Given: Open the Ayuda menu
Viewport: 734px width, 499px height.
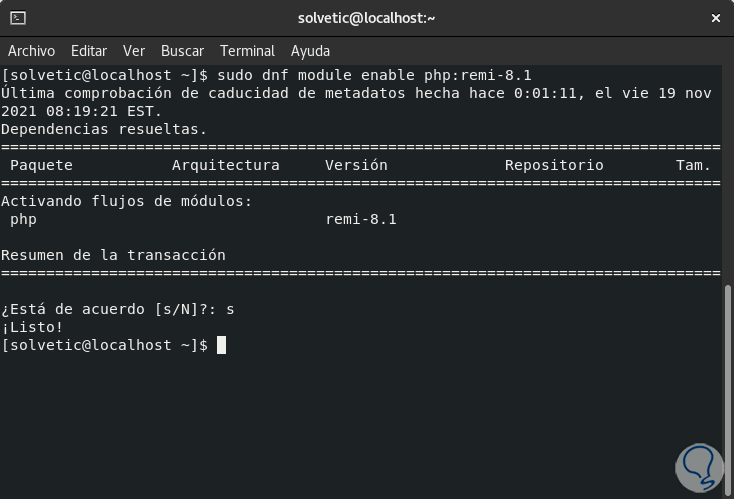Looking at the screenshot, I should coord(310,51).
